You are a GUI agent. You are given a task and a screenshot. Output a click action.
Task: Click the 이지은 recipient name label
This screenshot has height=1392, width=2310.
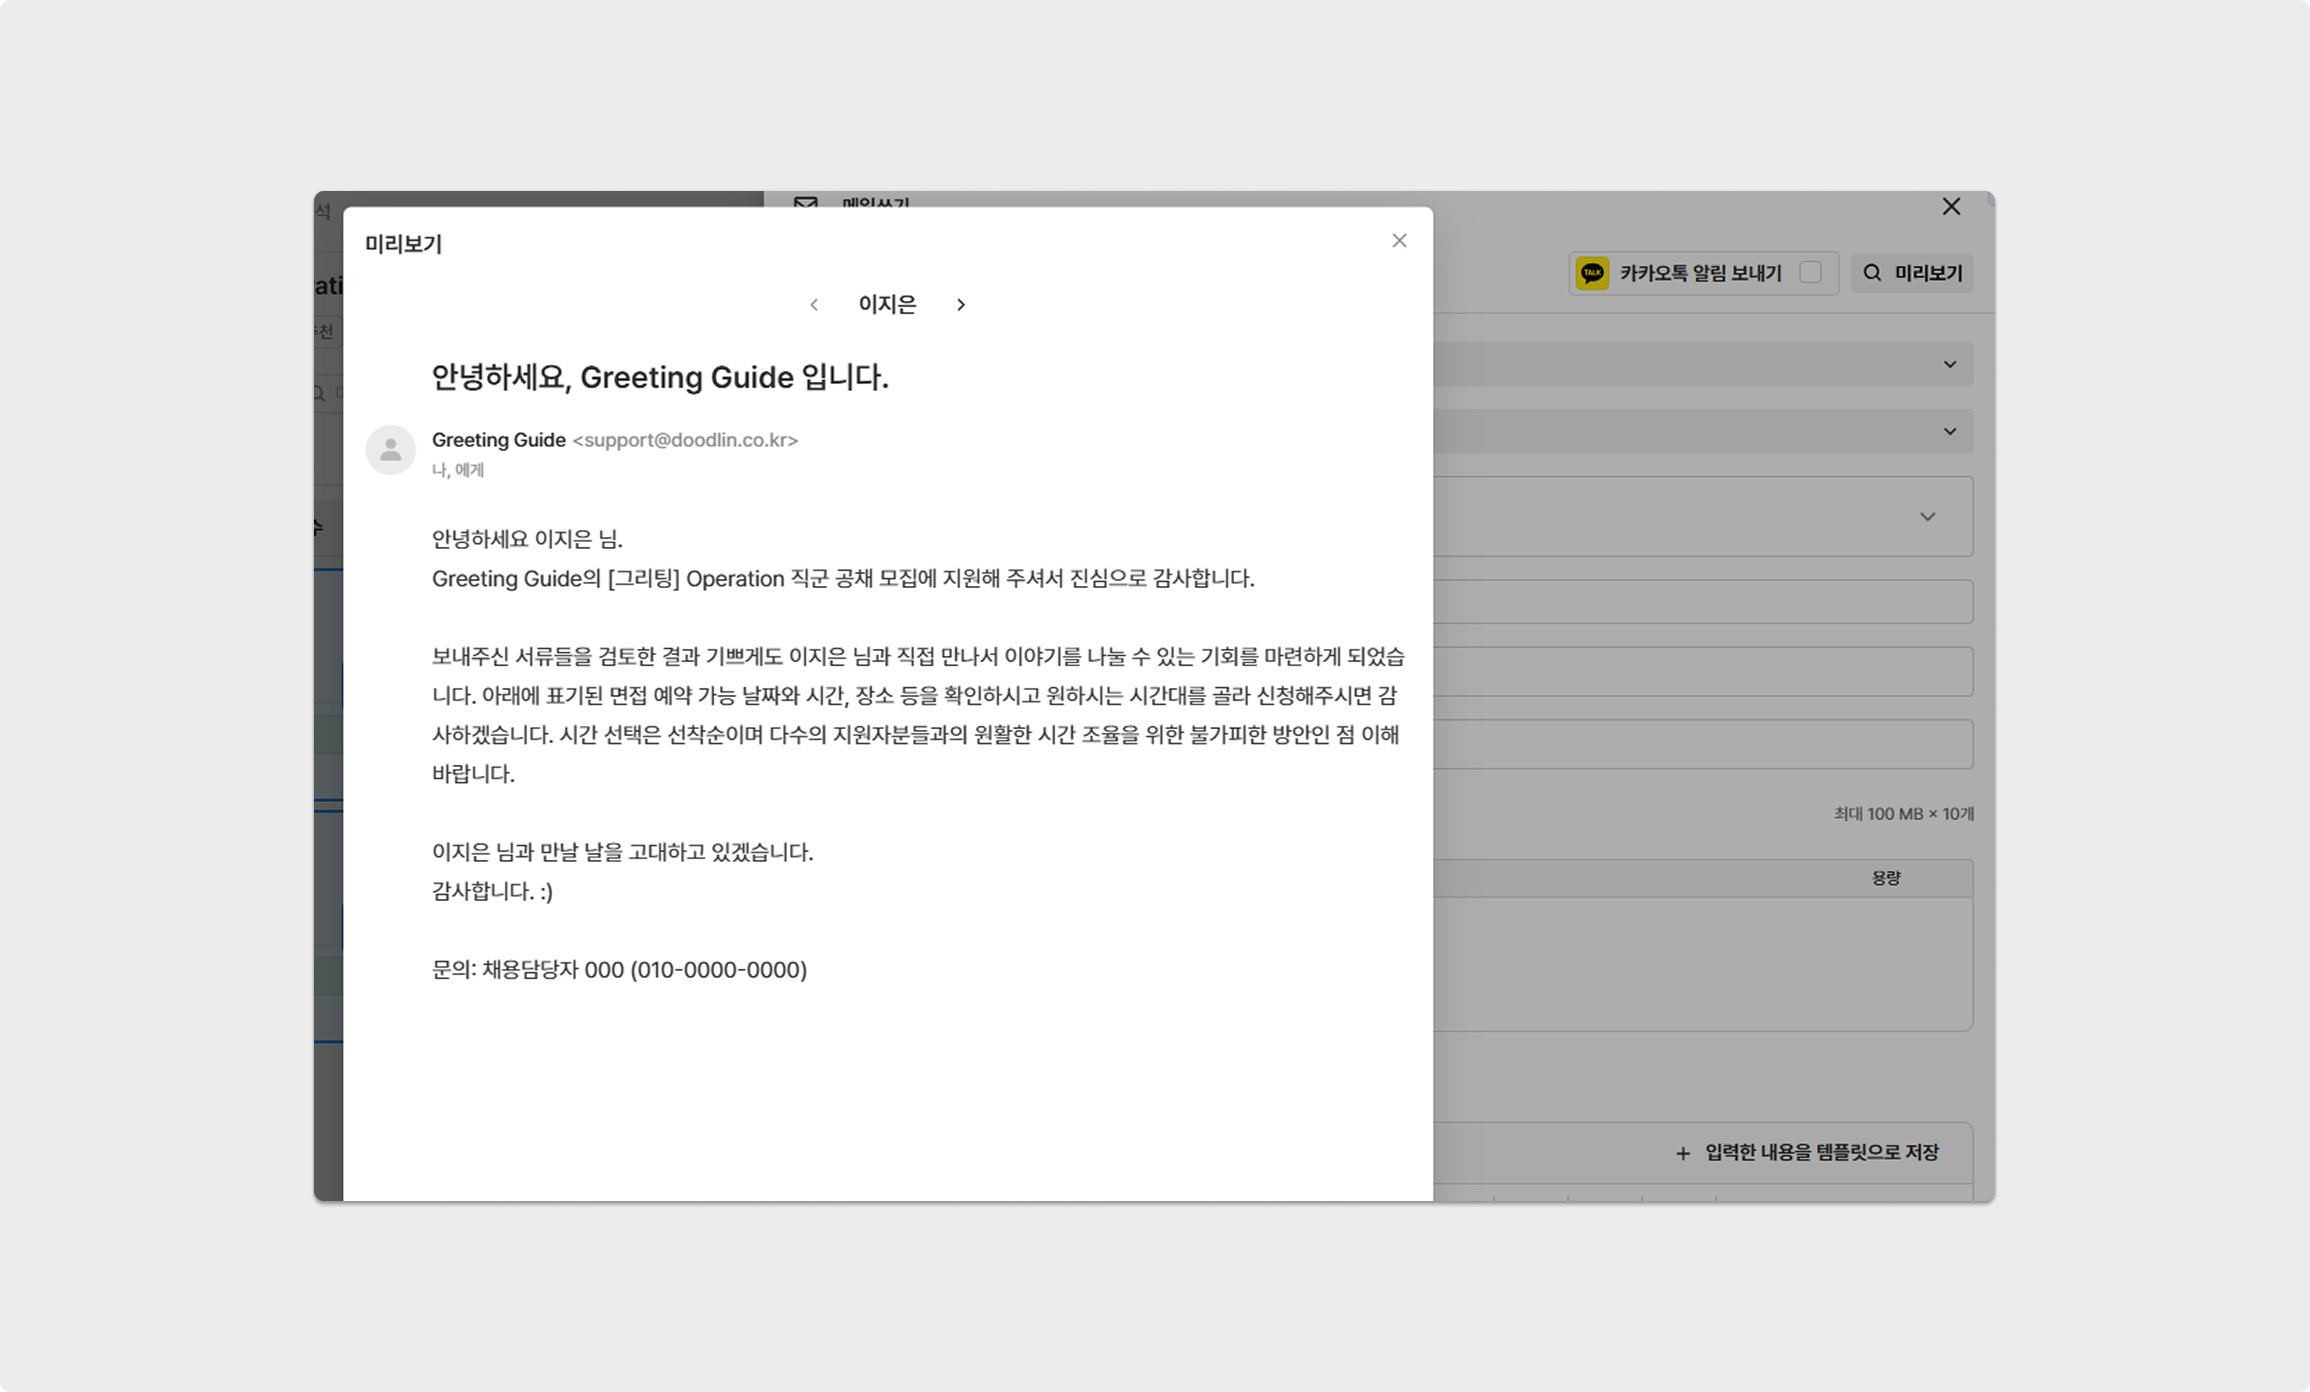coord(887,305)
